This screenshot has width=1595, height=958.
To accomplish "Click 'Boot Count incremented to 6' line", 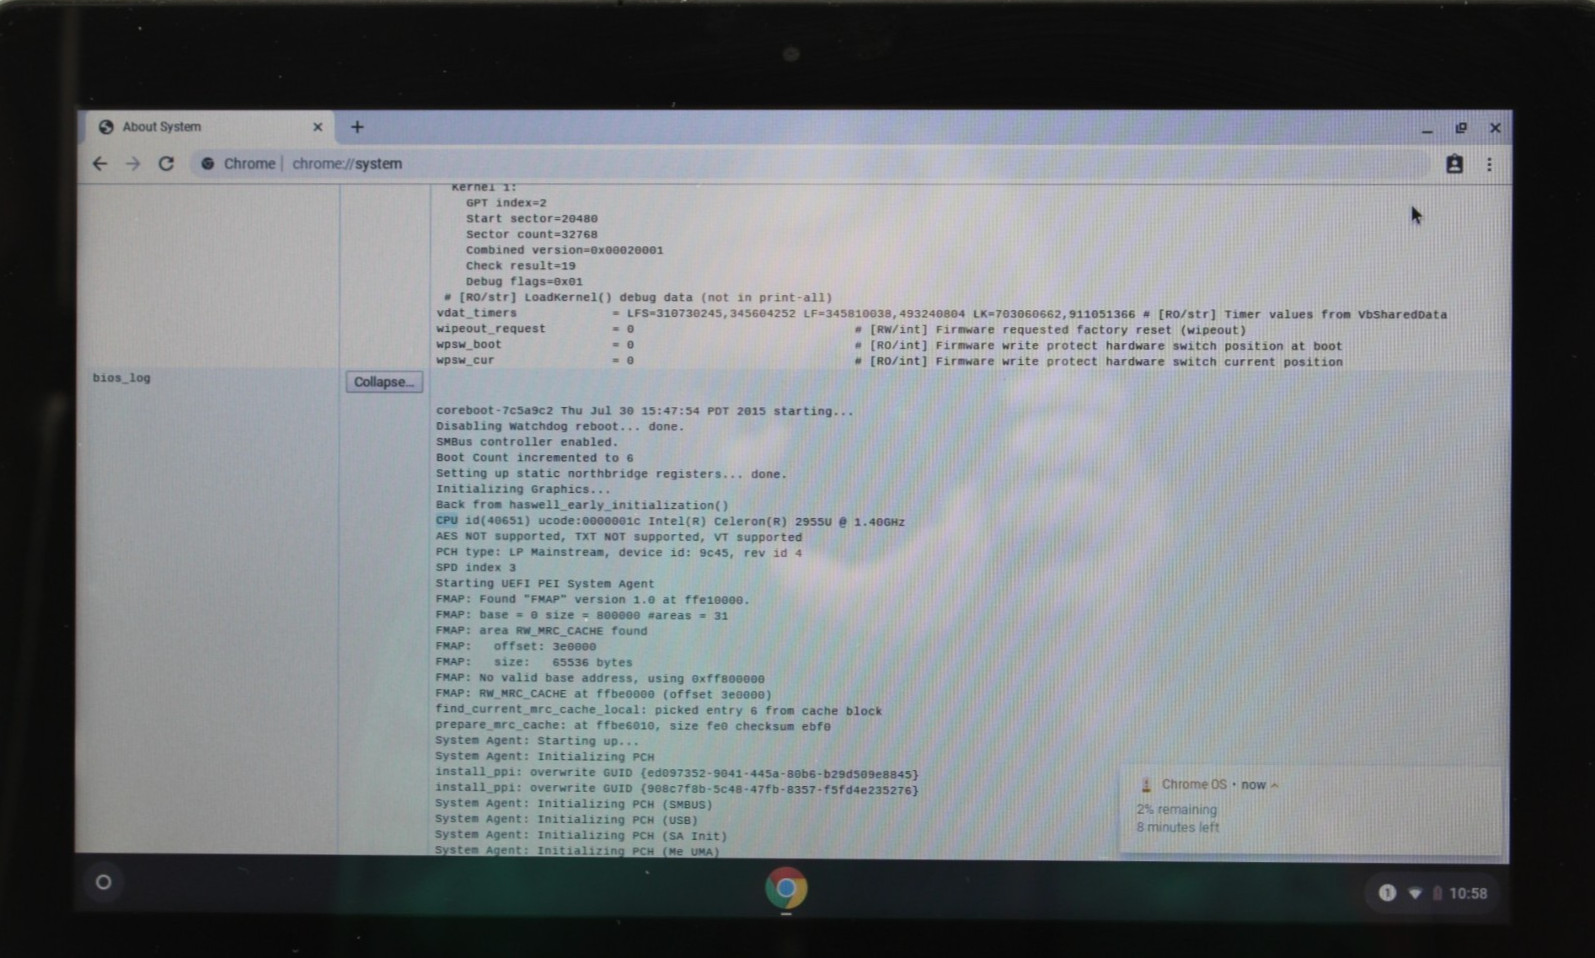I will click(x=534, y=458).
